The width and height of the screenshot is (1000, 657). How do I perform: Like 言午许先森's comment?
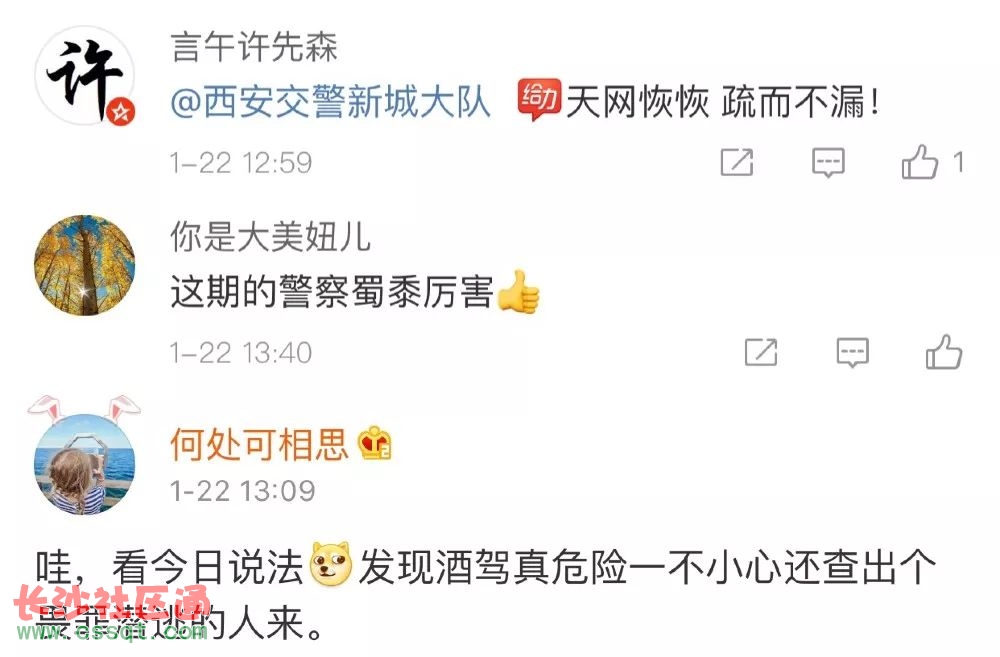(920, 162)
